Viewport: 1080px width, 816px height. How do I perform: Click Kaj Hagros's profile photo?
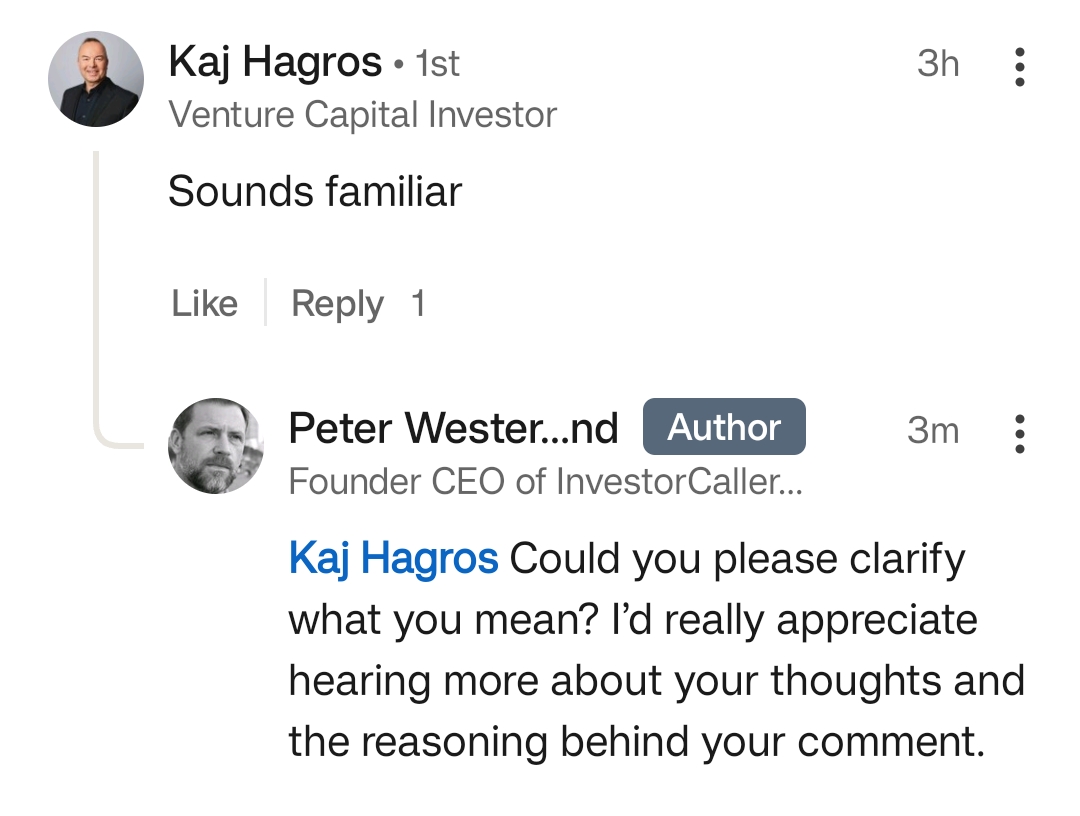click(x=96, y=79)
